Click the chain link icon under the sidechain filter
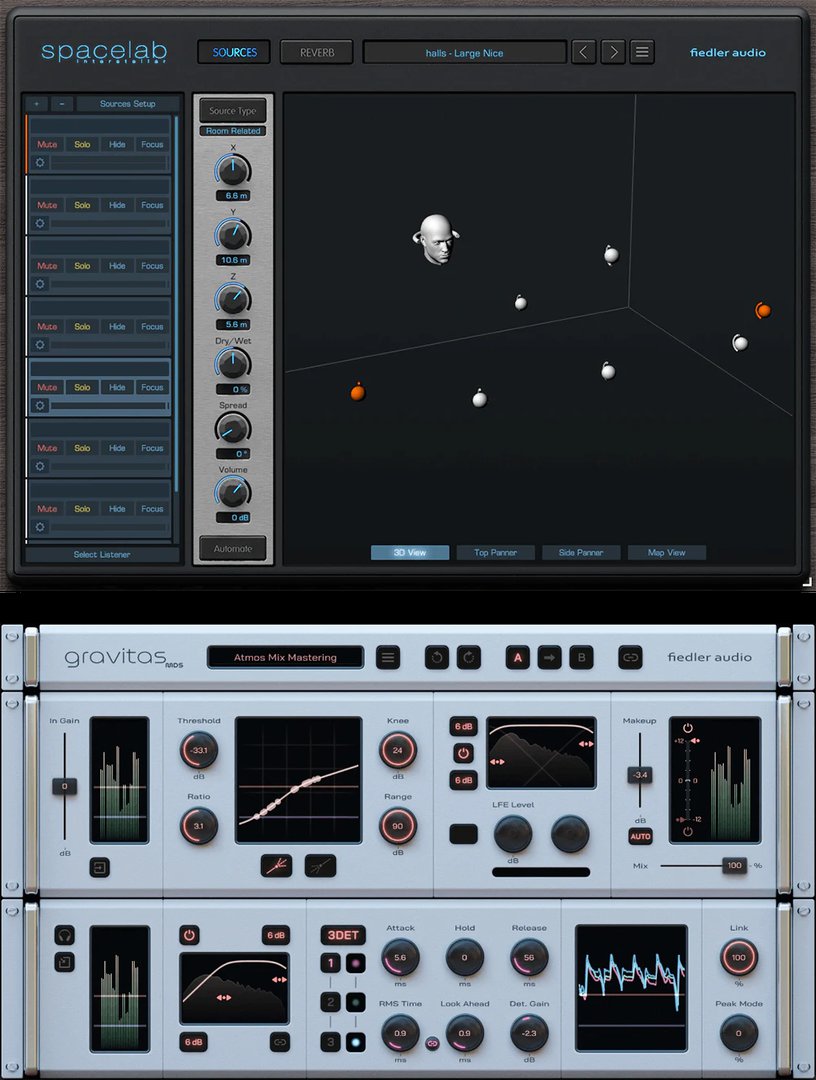This screenshot has width=816, height=1080. point(278,1042)
